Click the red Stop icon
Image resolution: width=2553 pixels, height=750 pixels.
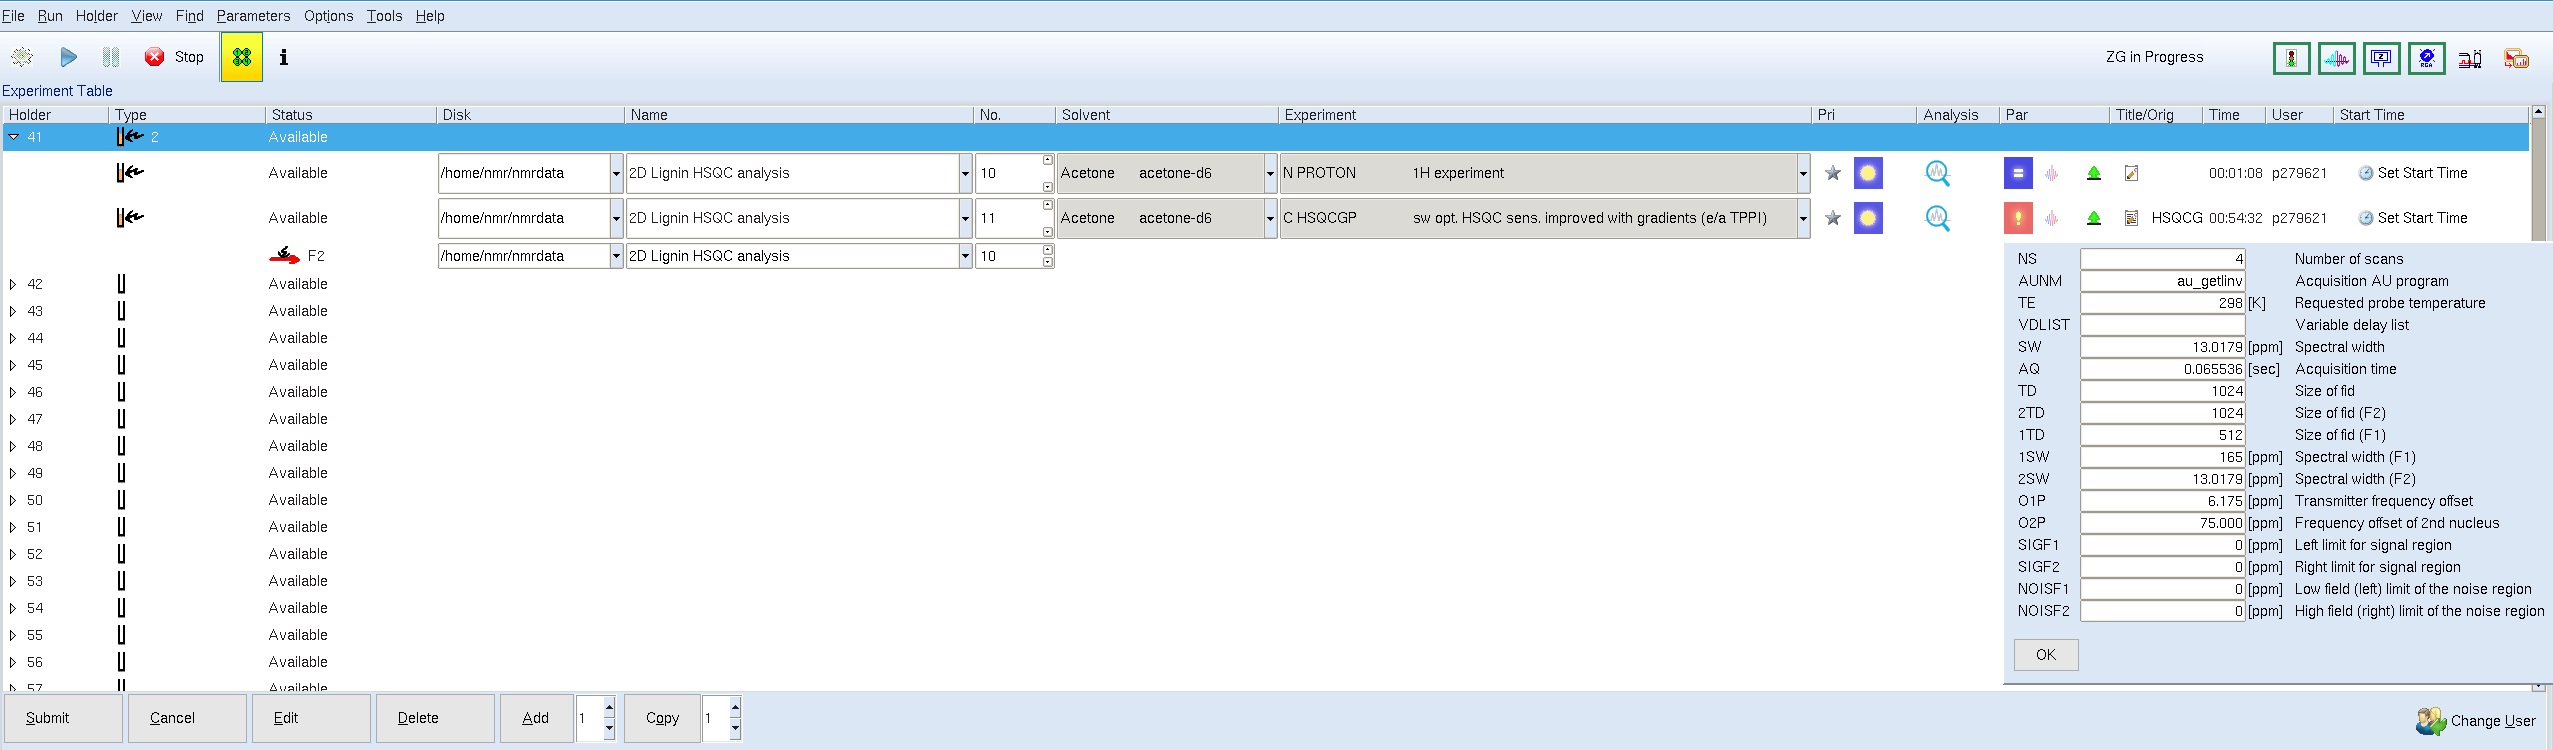coord(154,57)
